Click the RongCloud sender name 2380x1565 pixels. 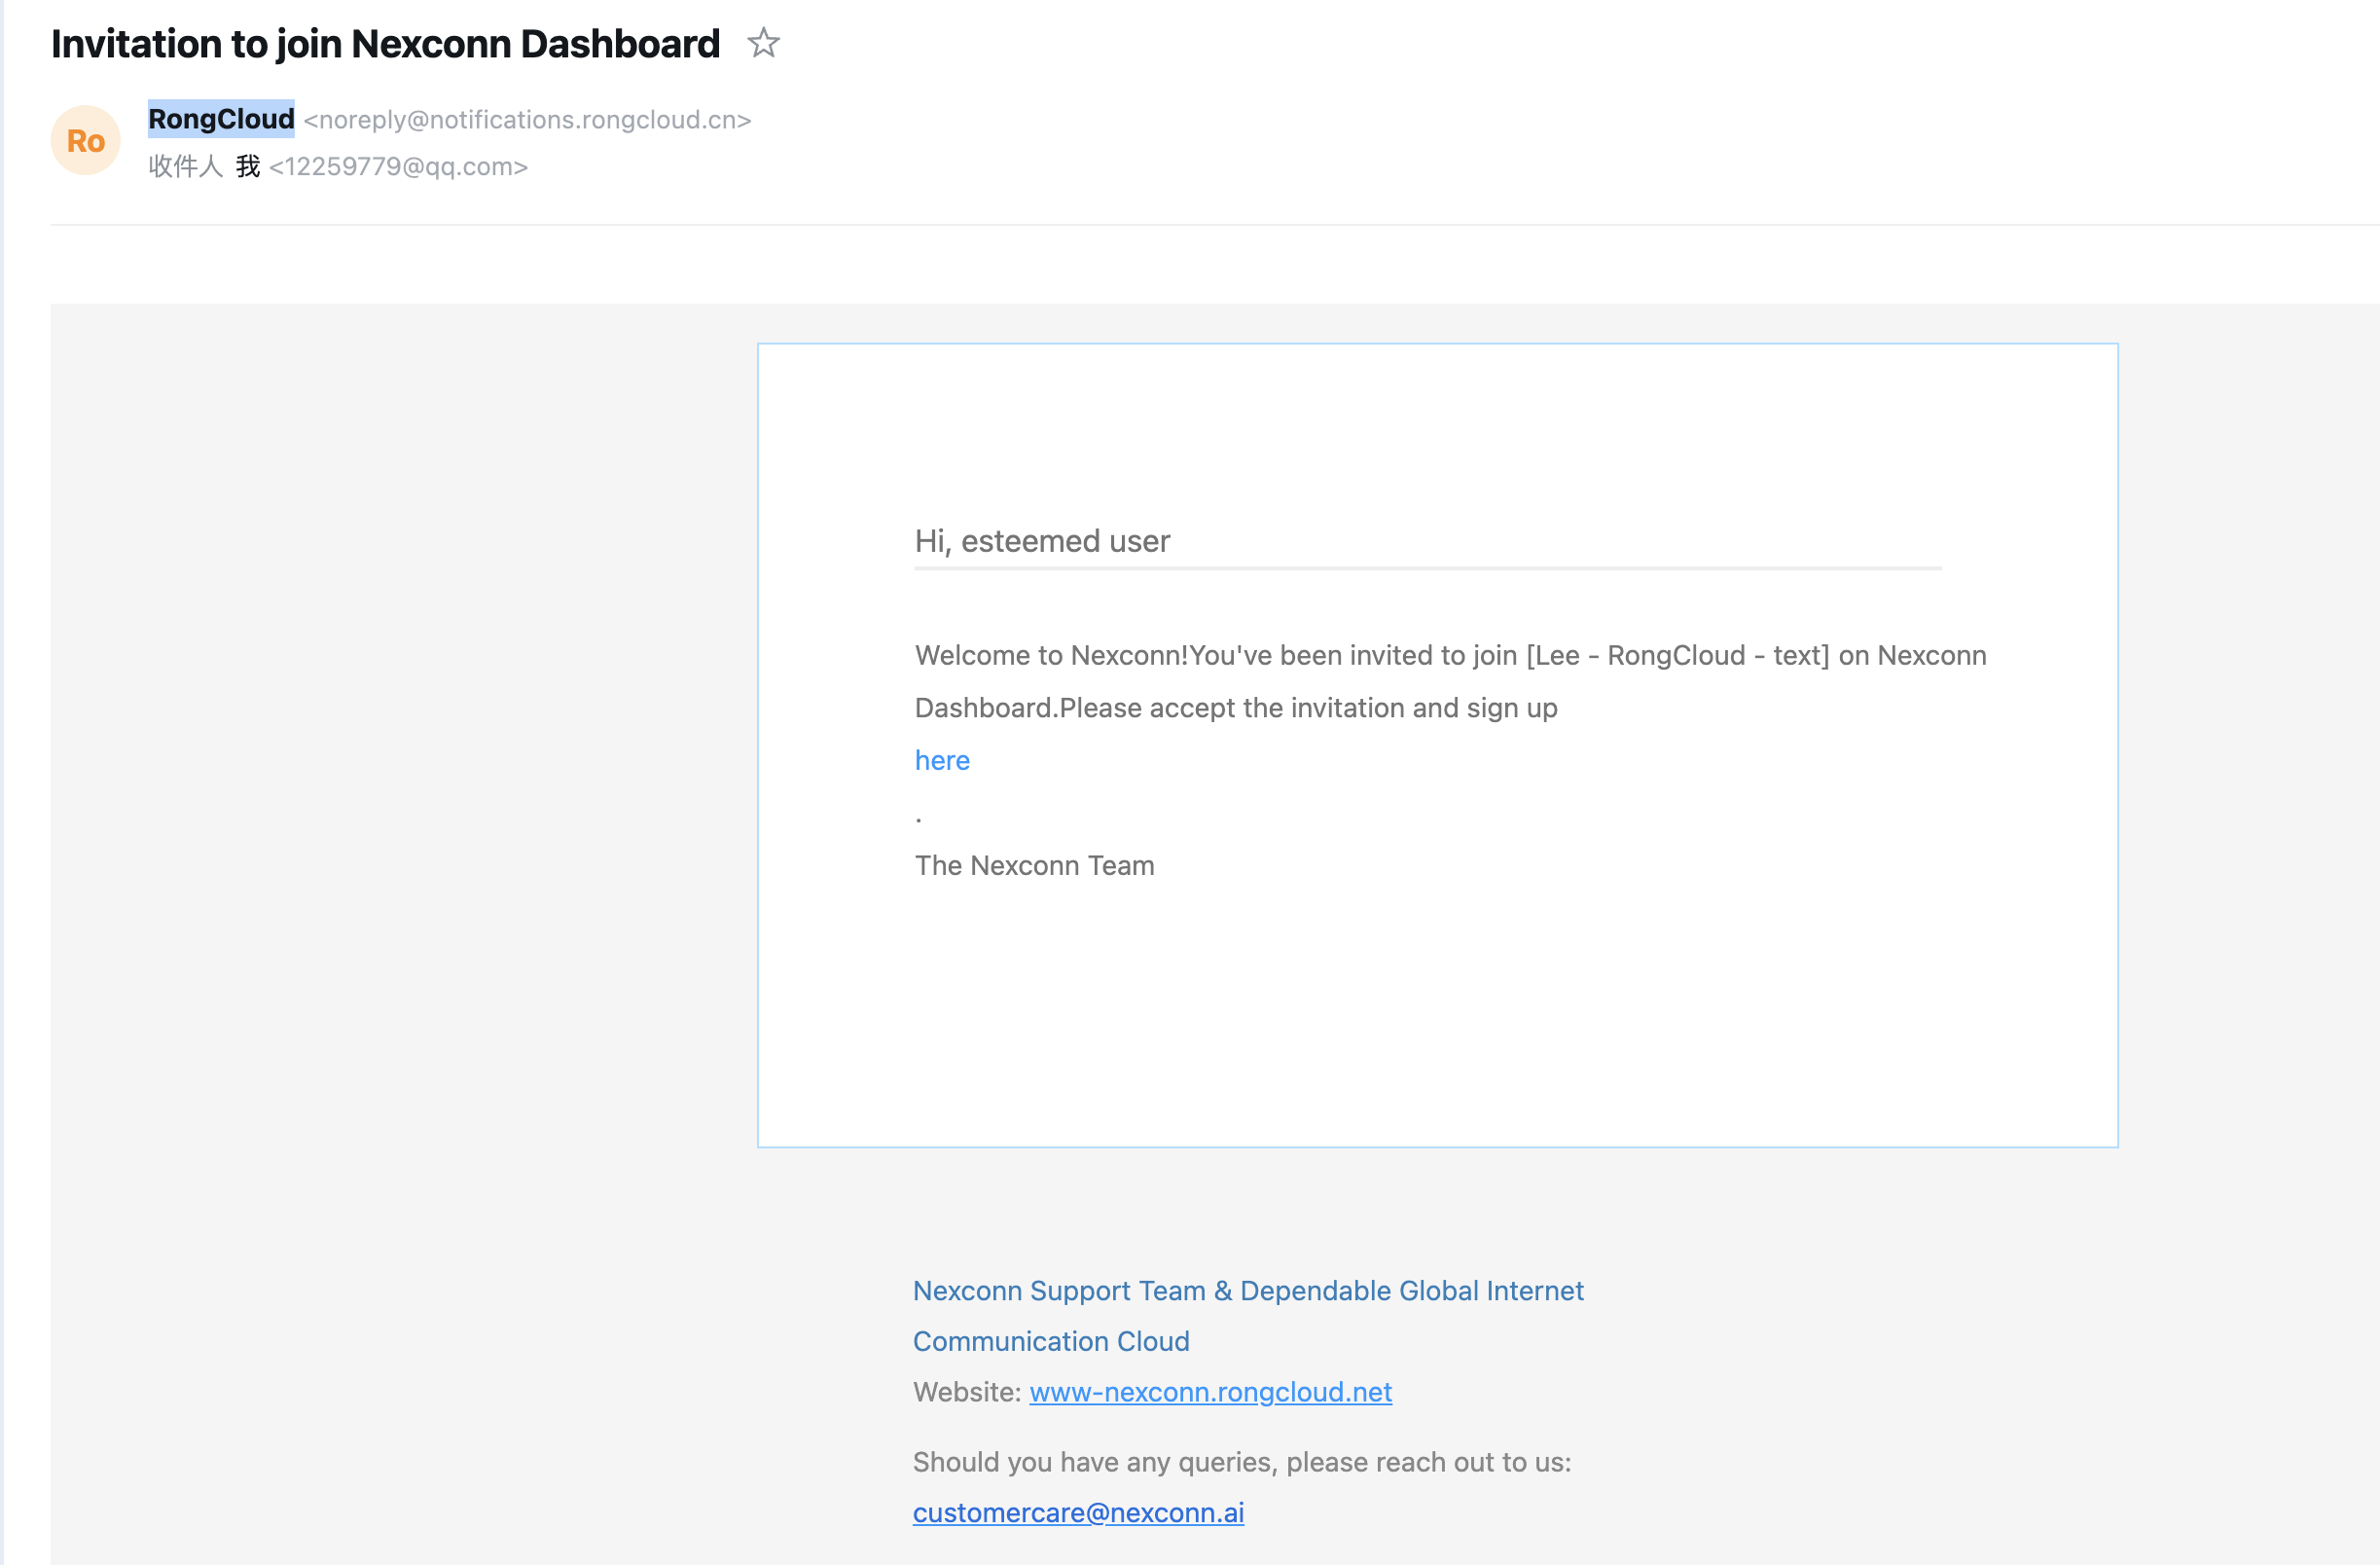221,119
